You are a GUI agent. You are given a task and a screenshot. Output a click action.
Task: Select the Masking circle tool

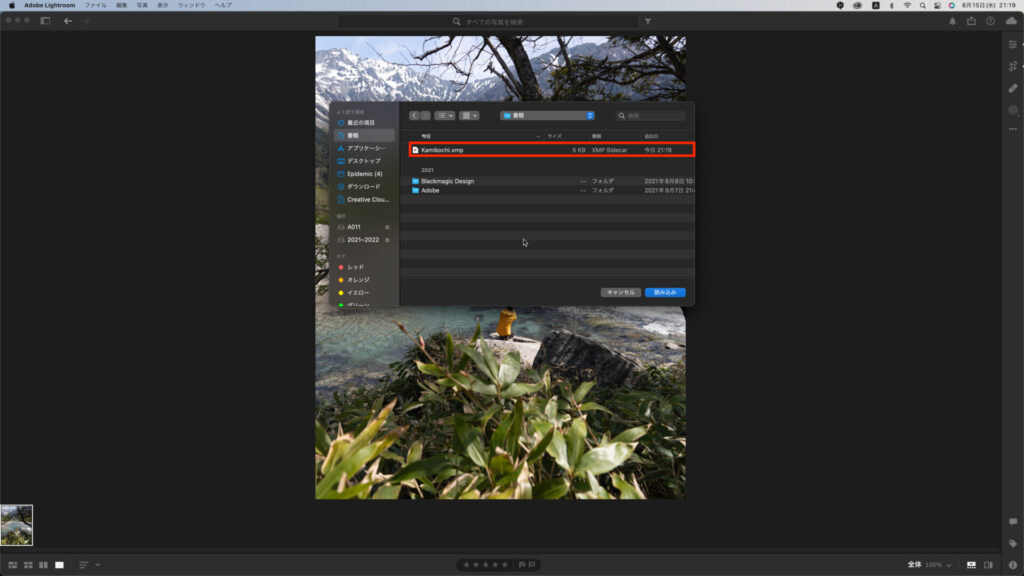click(x=1012, y=110)
